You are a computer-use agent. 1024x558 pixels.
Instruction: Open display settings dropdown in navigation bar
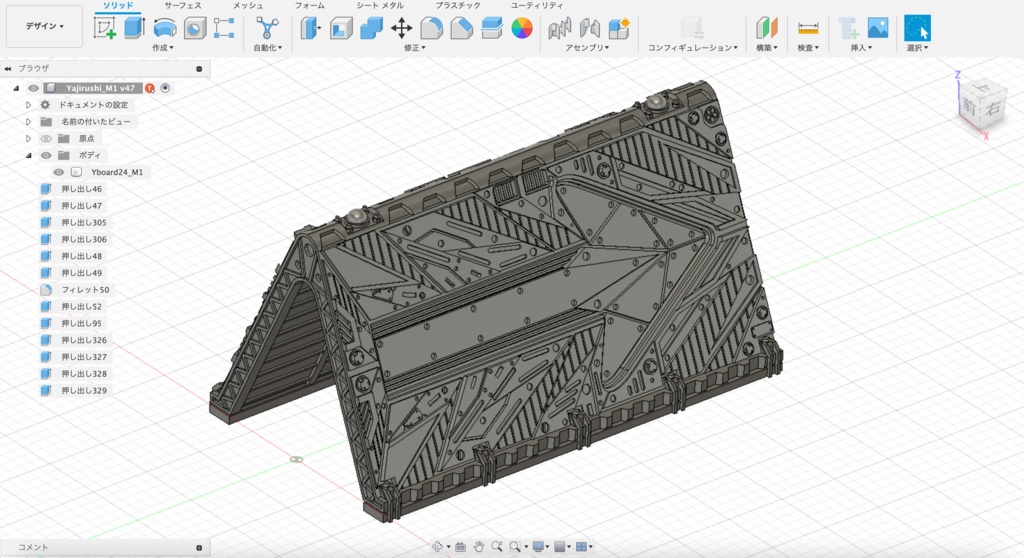pos(542,547)
